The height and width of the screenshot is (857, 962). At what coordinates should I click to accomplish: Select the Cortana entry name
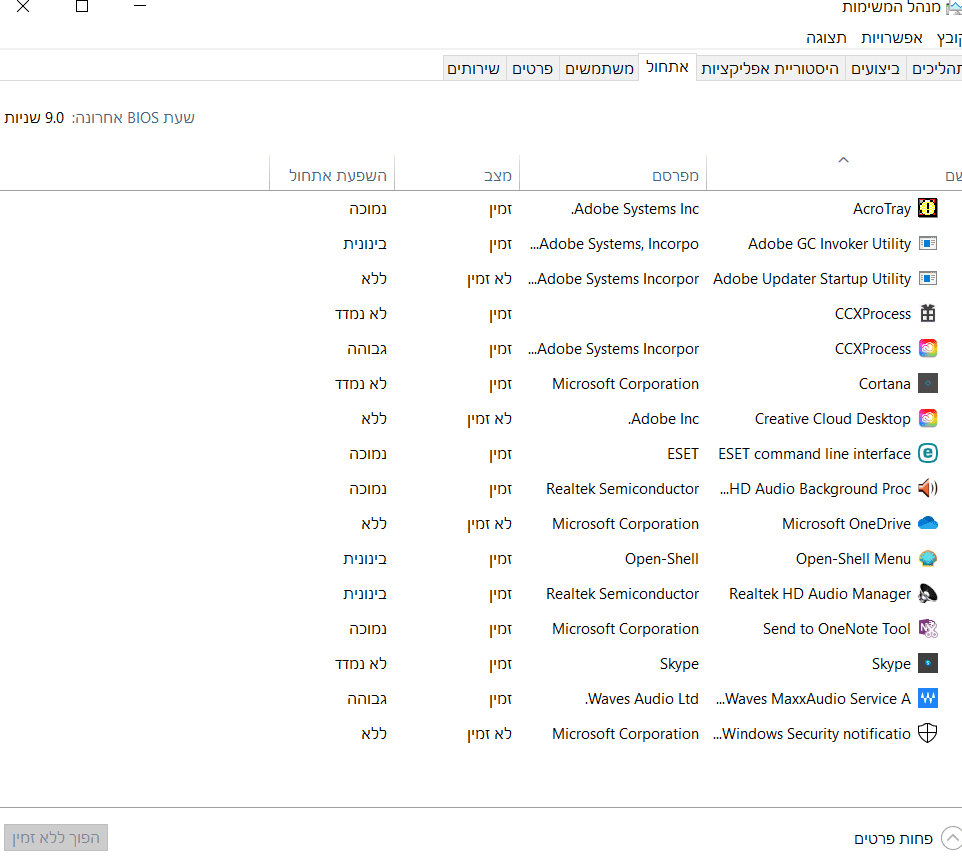click(x=885, y=384)
